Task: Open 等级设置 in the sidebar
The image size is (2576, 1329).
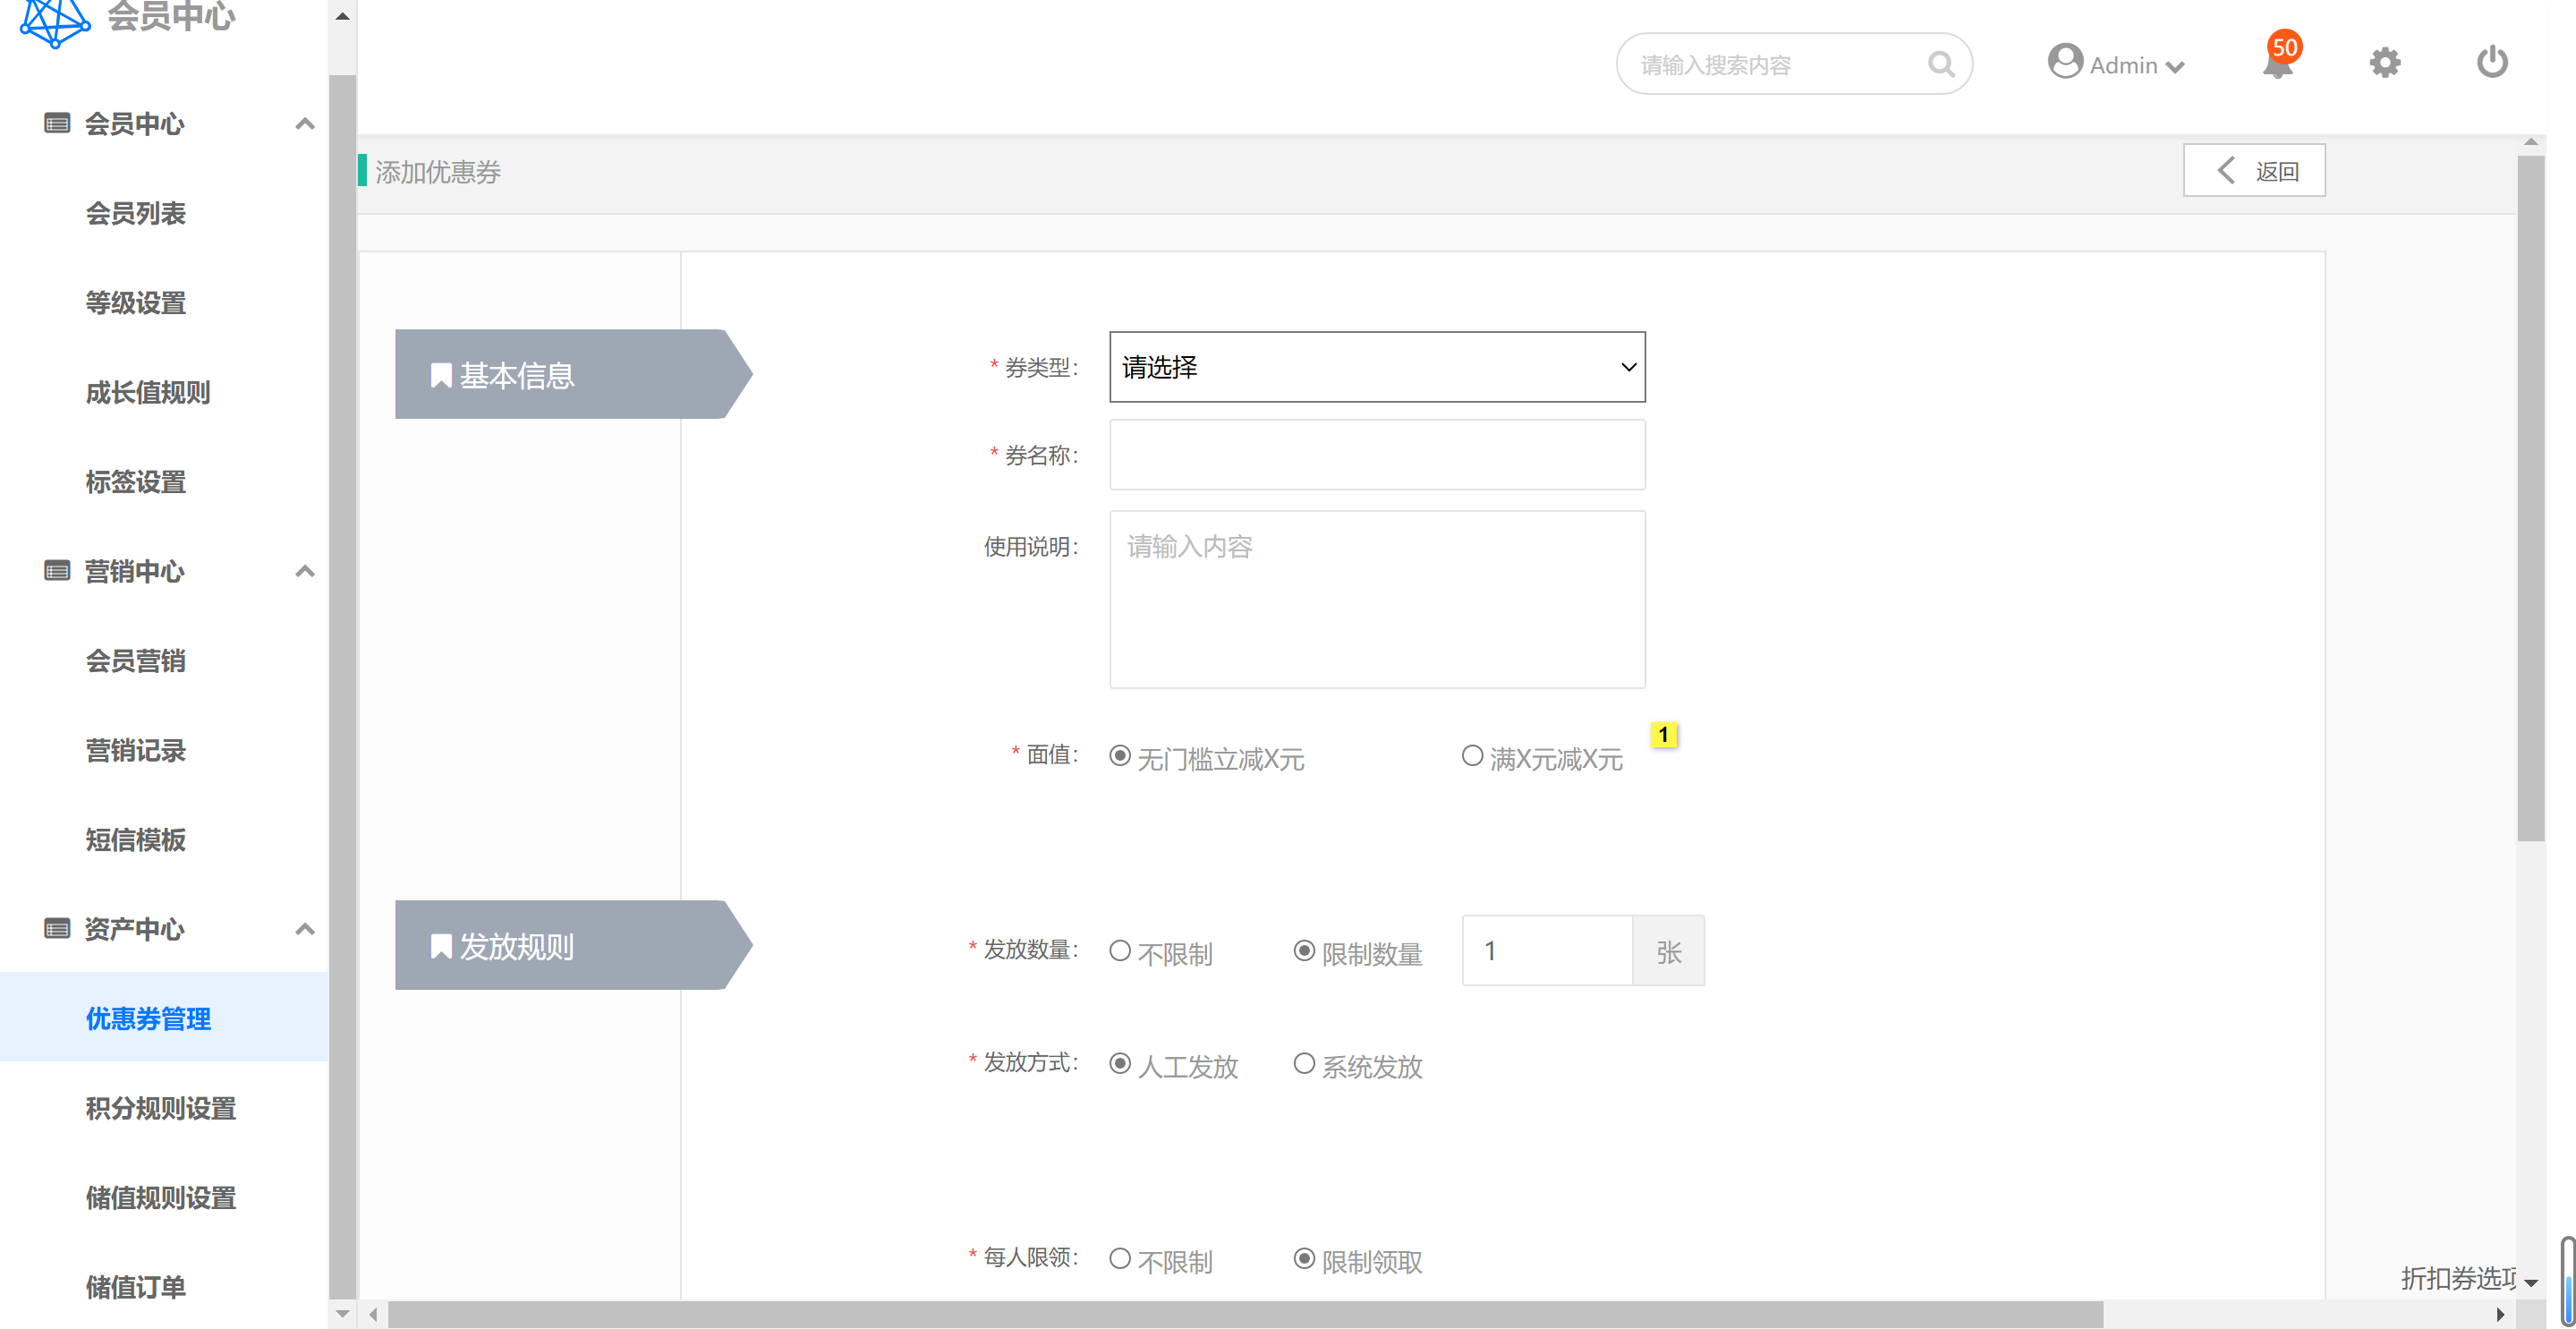Action: tap(135, 303)
